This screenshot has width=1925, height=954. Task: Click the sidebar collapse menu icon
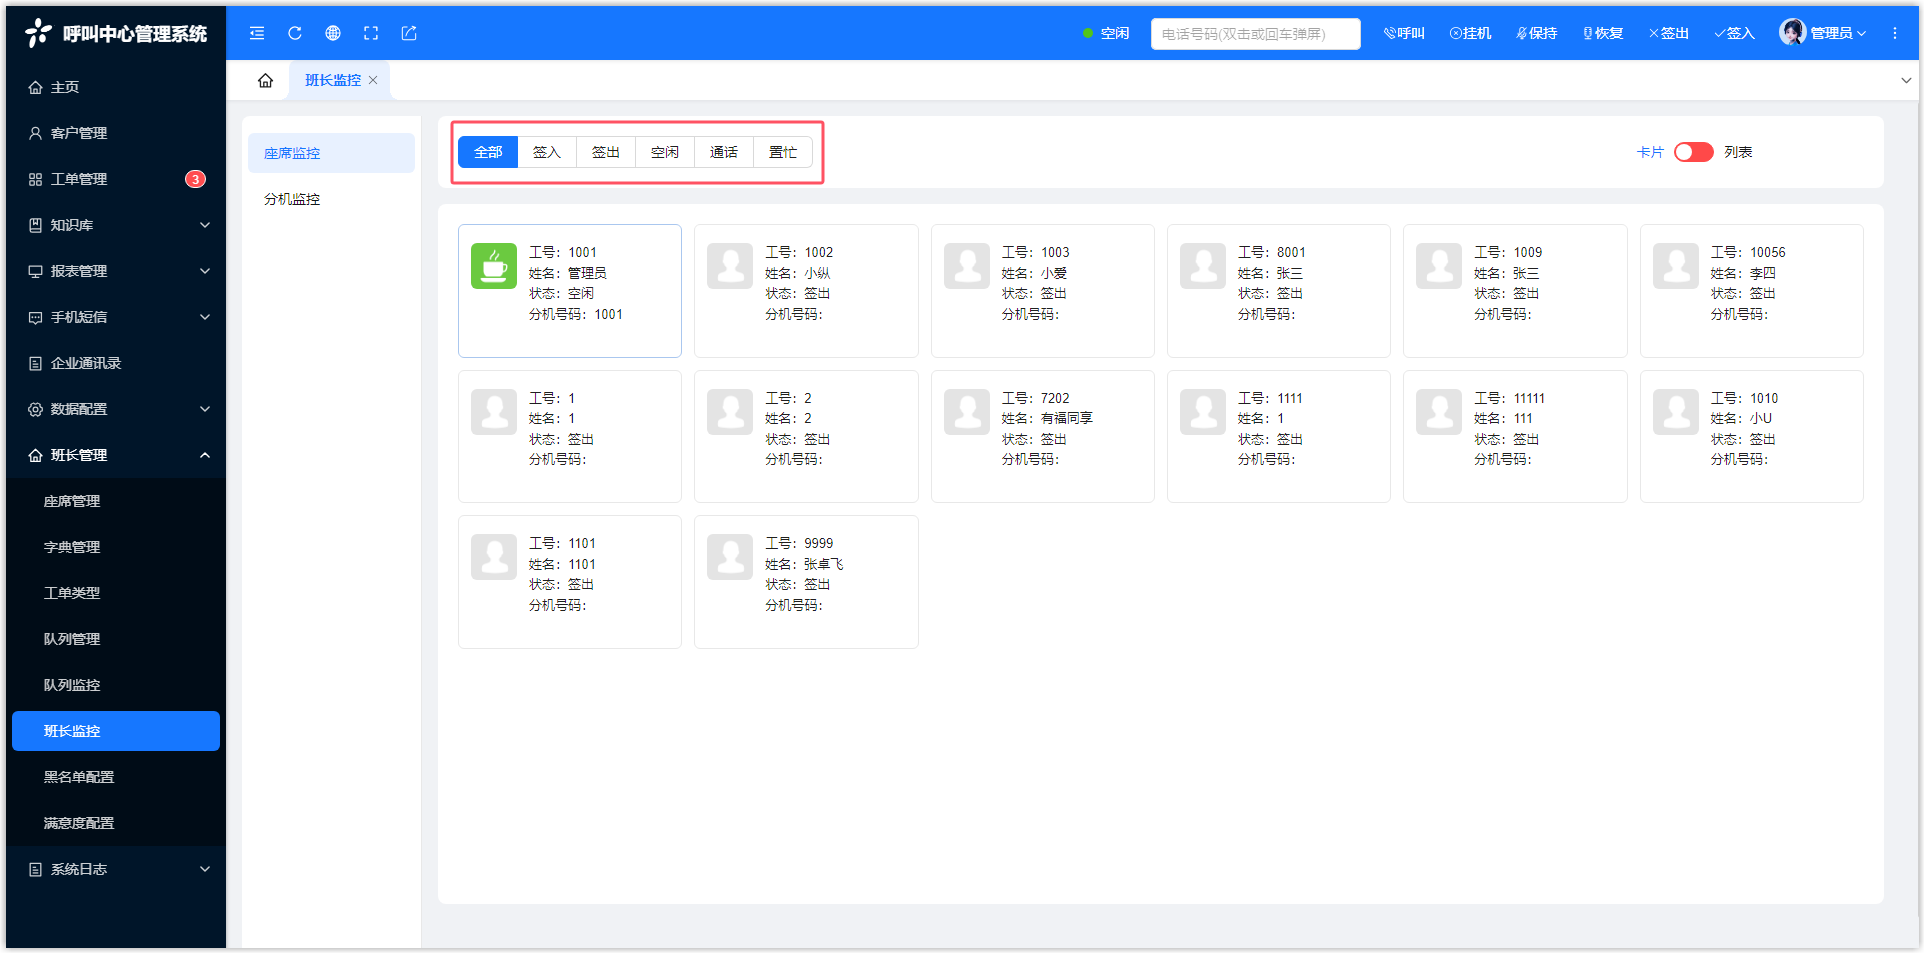pyautogui.click(x=257, y=33)
